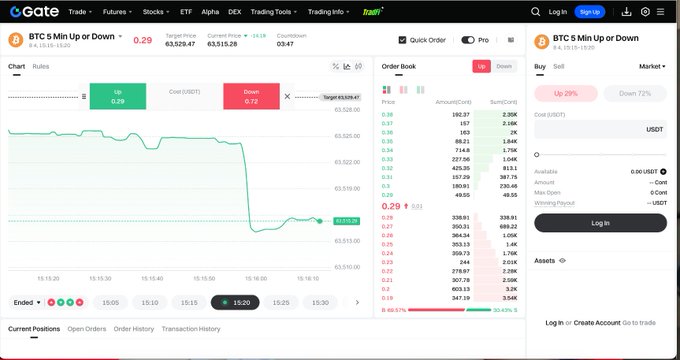Toggle the Pro switch

click(x=468, y=40)
